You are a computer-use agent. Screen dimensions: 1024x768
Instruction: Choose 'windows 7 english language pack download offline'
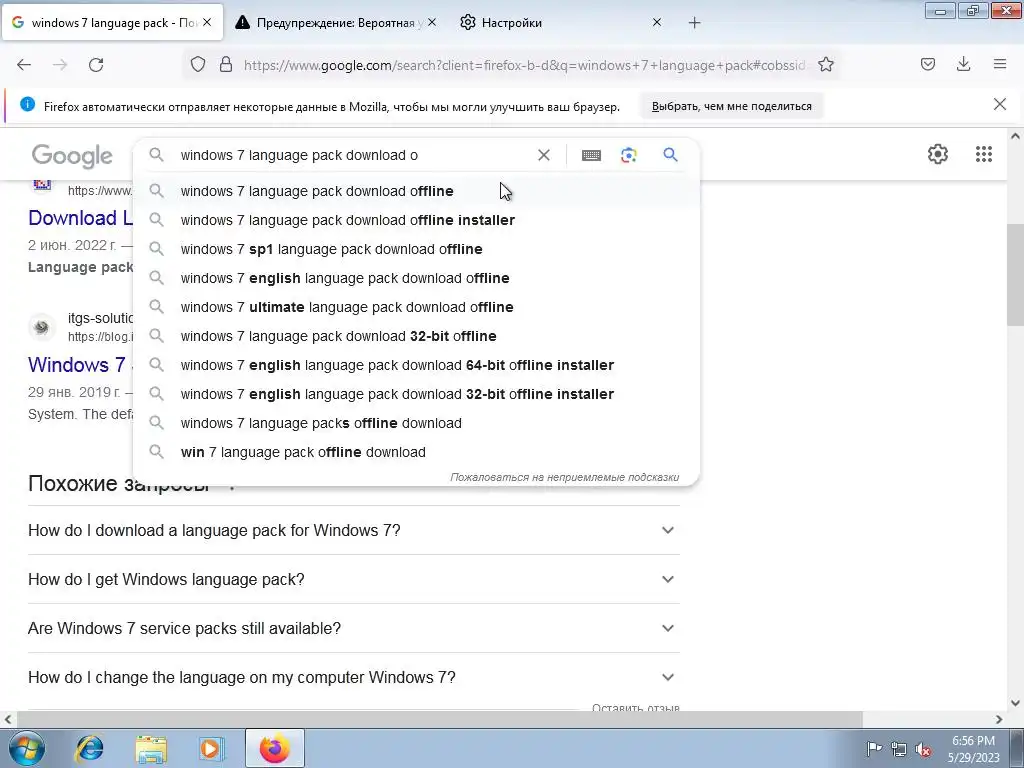click(x=416, y=278)
